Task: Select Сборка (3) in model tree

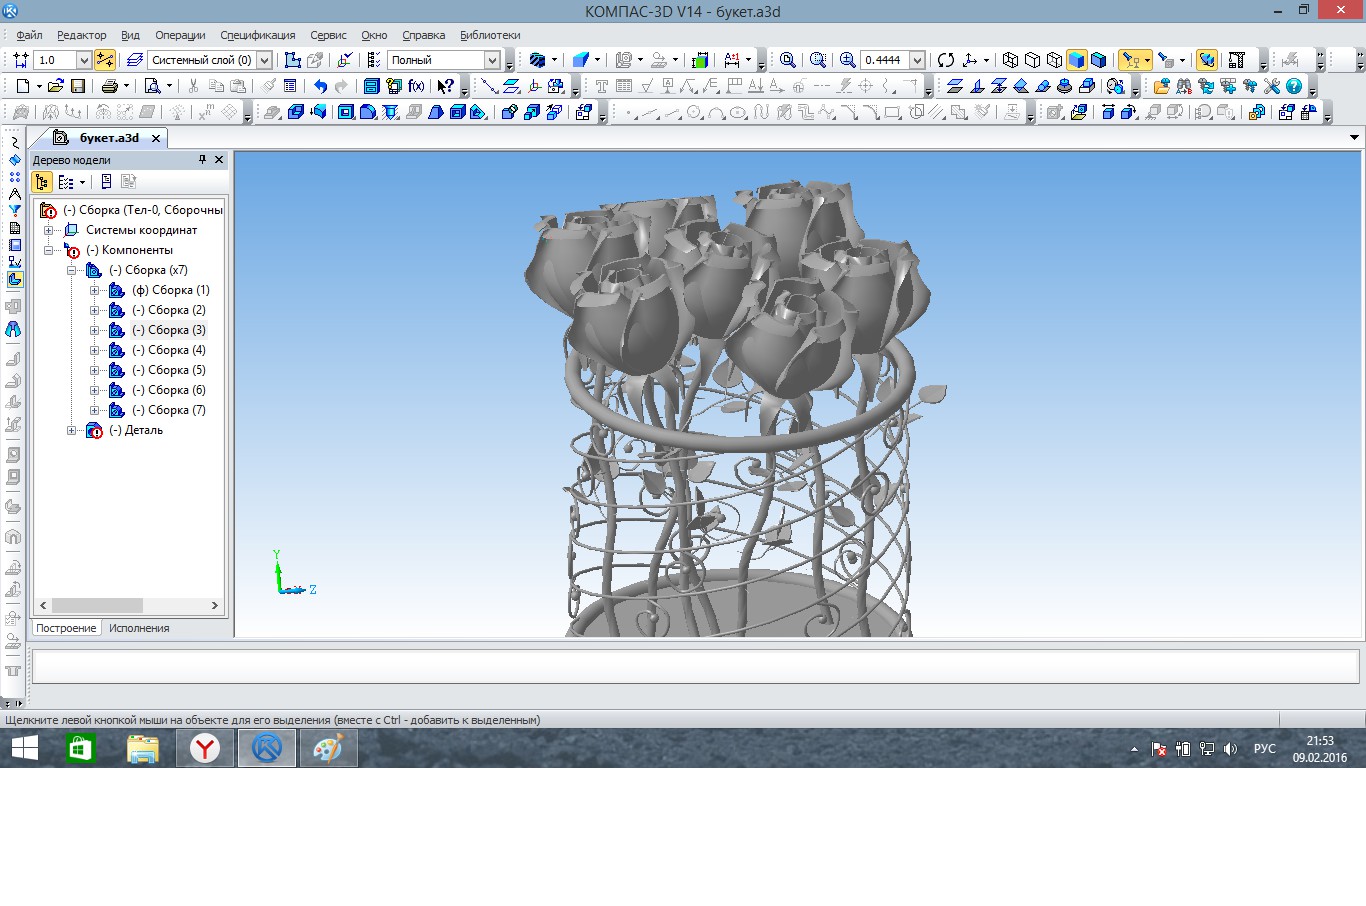Action: click(x=169, y=330)
